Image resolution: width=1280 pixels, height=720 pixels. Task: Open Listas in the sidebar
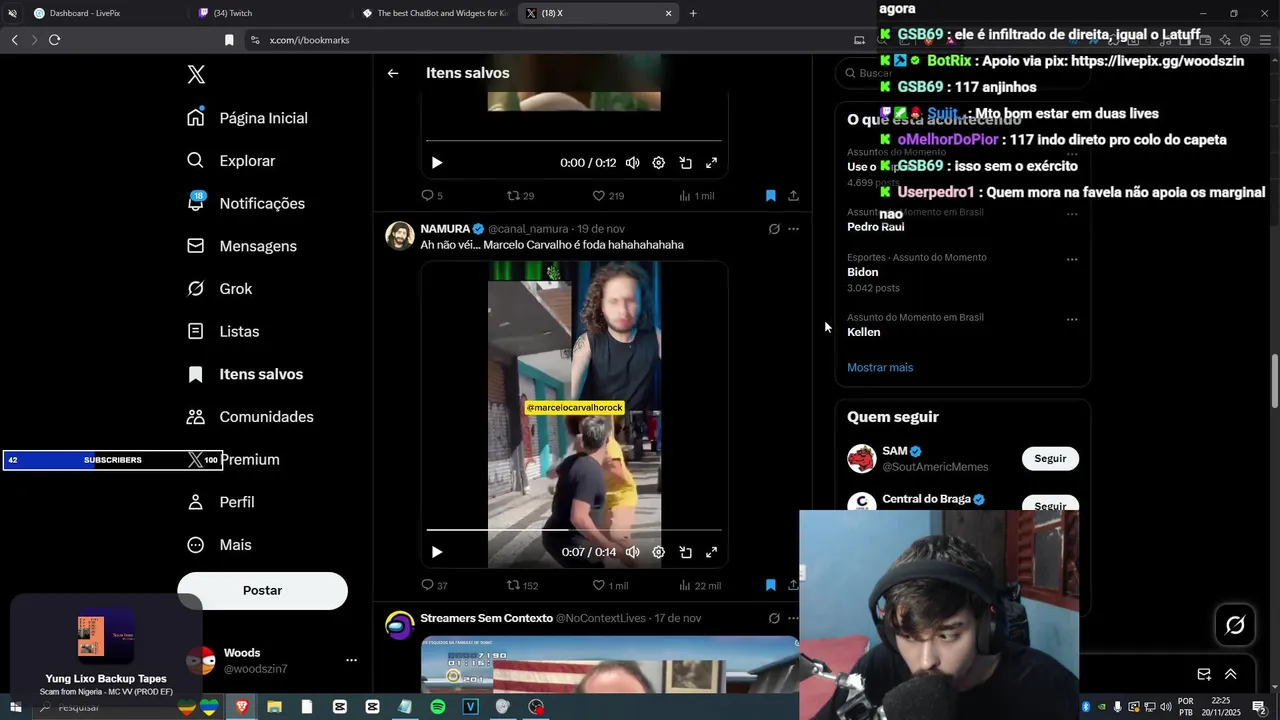click(x=223, y=332)
